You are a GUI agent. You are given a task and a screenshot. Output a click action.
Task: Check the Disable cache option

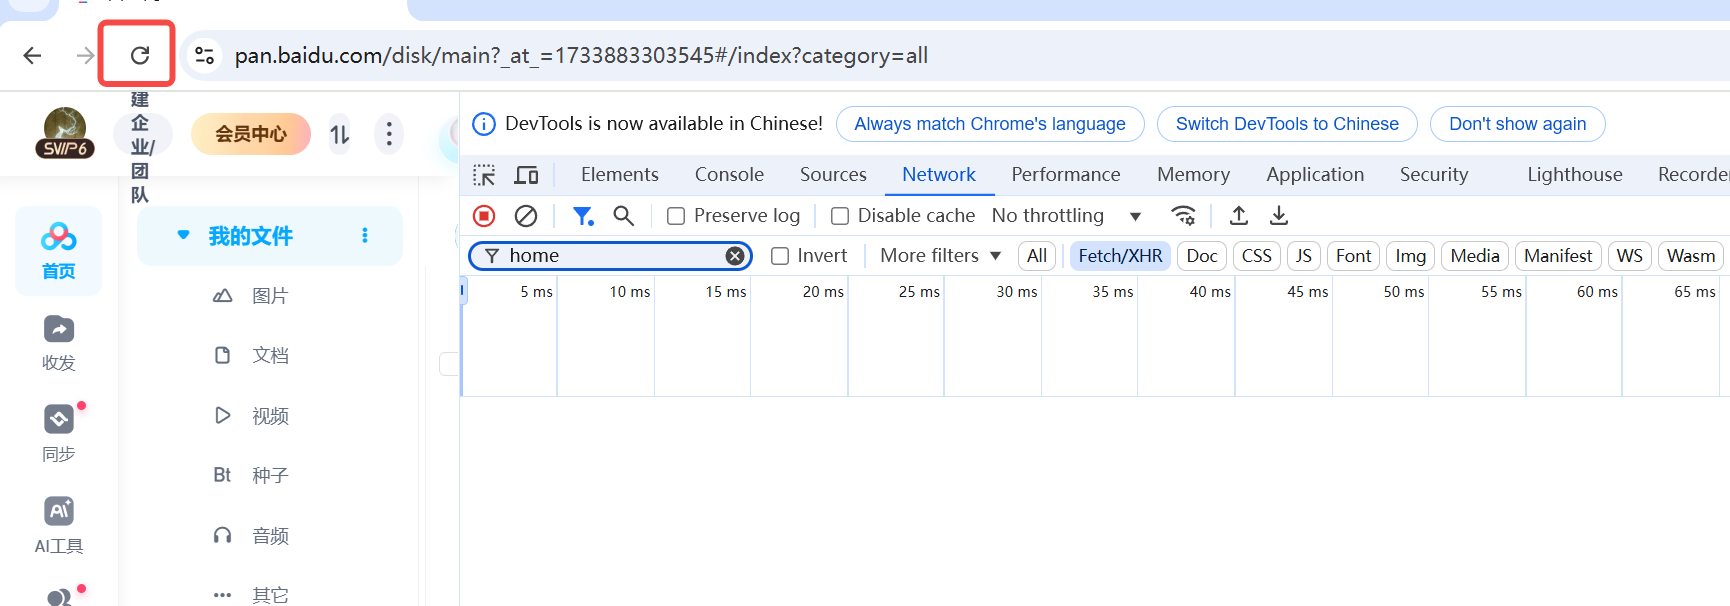click(840, 216)
